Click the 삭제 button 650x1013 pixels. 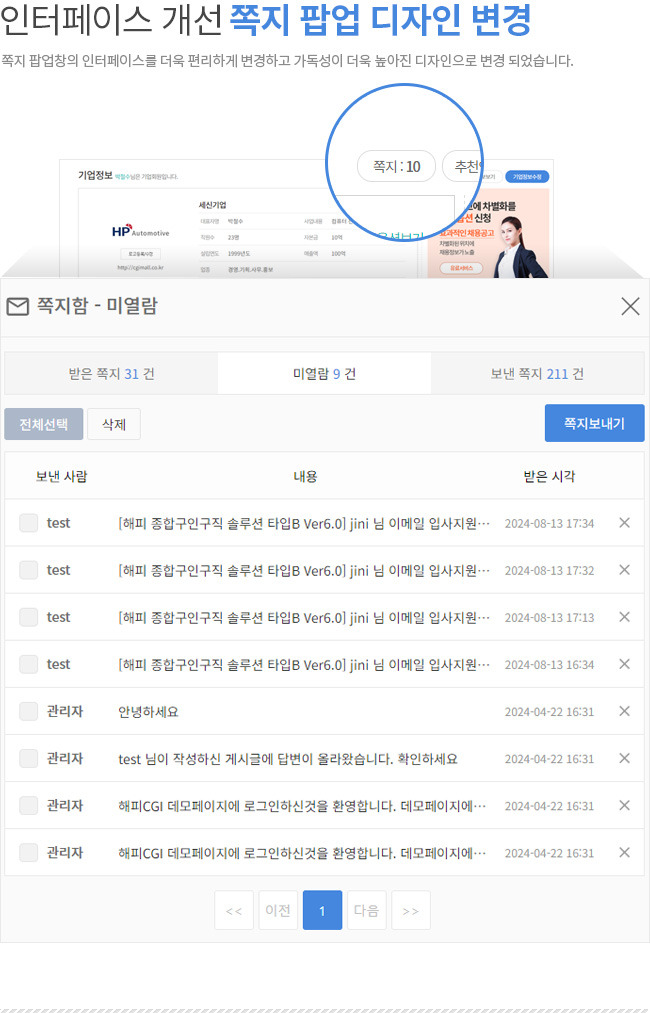114,424
